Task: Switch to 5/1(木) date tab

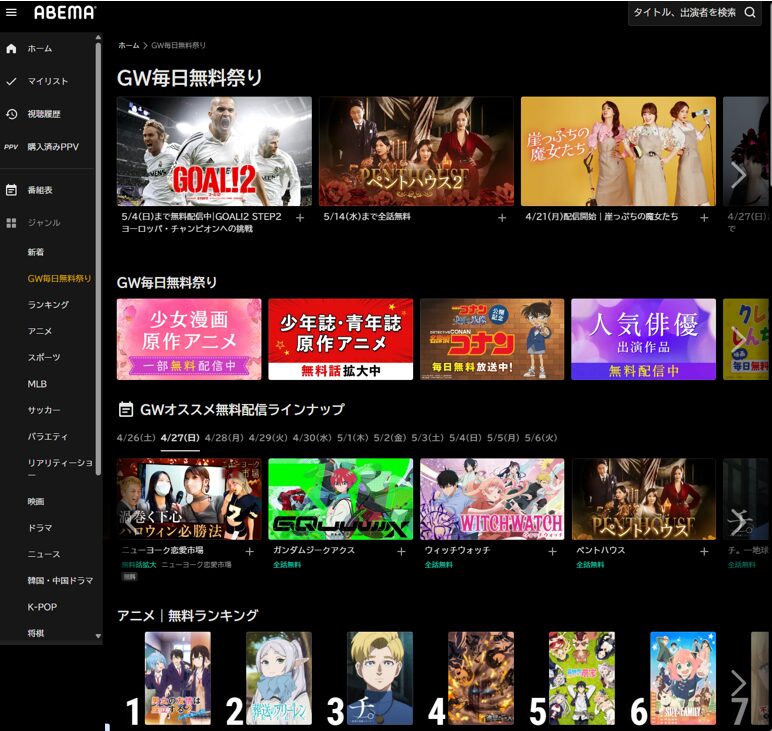Action: (353, 438)
